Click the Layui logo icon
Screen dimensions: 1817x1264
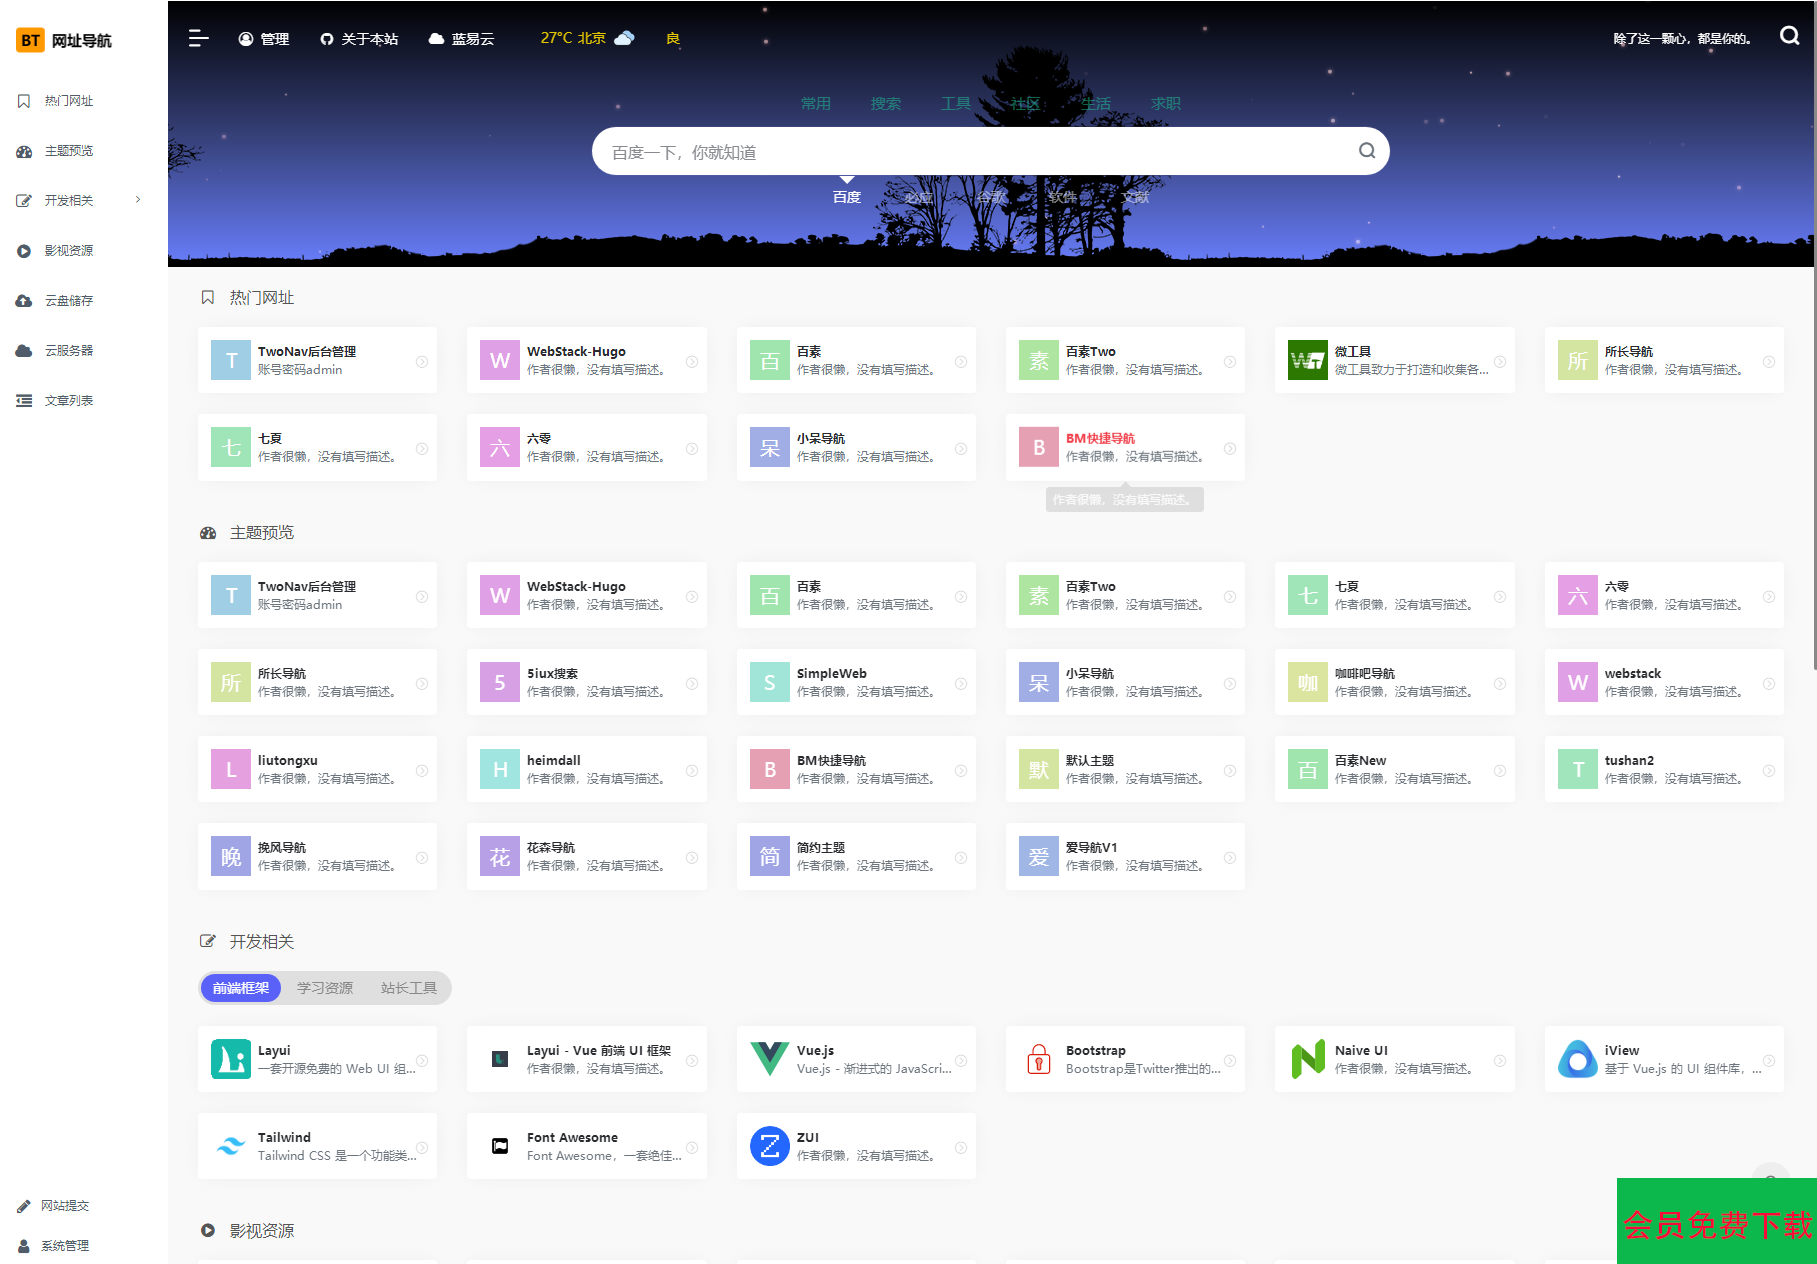click(x=231, y=1059)
